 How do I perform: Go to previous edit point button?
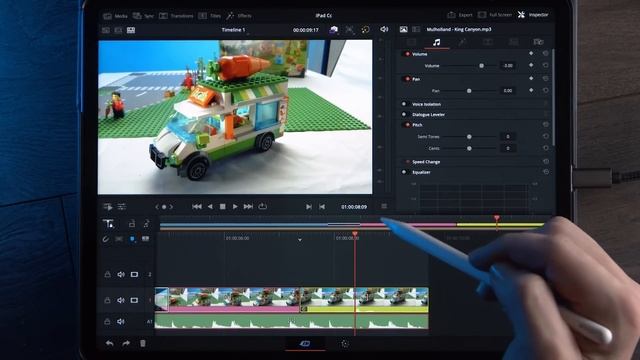322,207
